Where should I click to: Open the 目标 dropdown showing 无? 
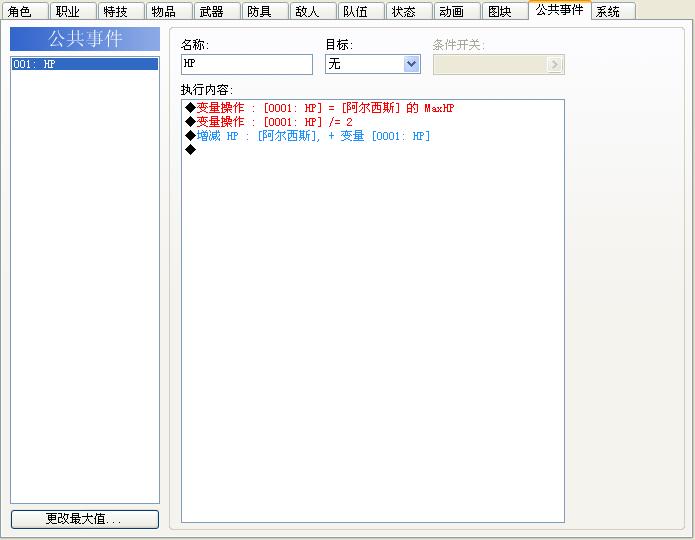tap(373, 64)
